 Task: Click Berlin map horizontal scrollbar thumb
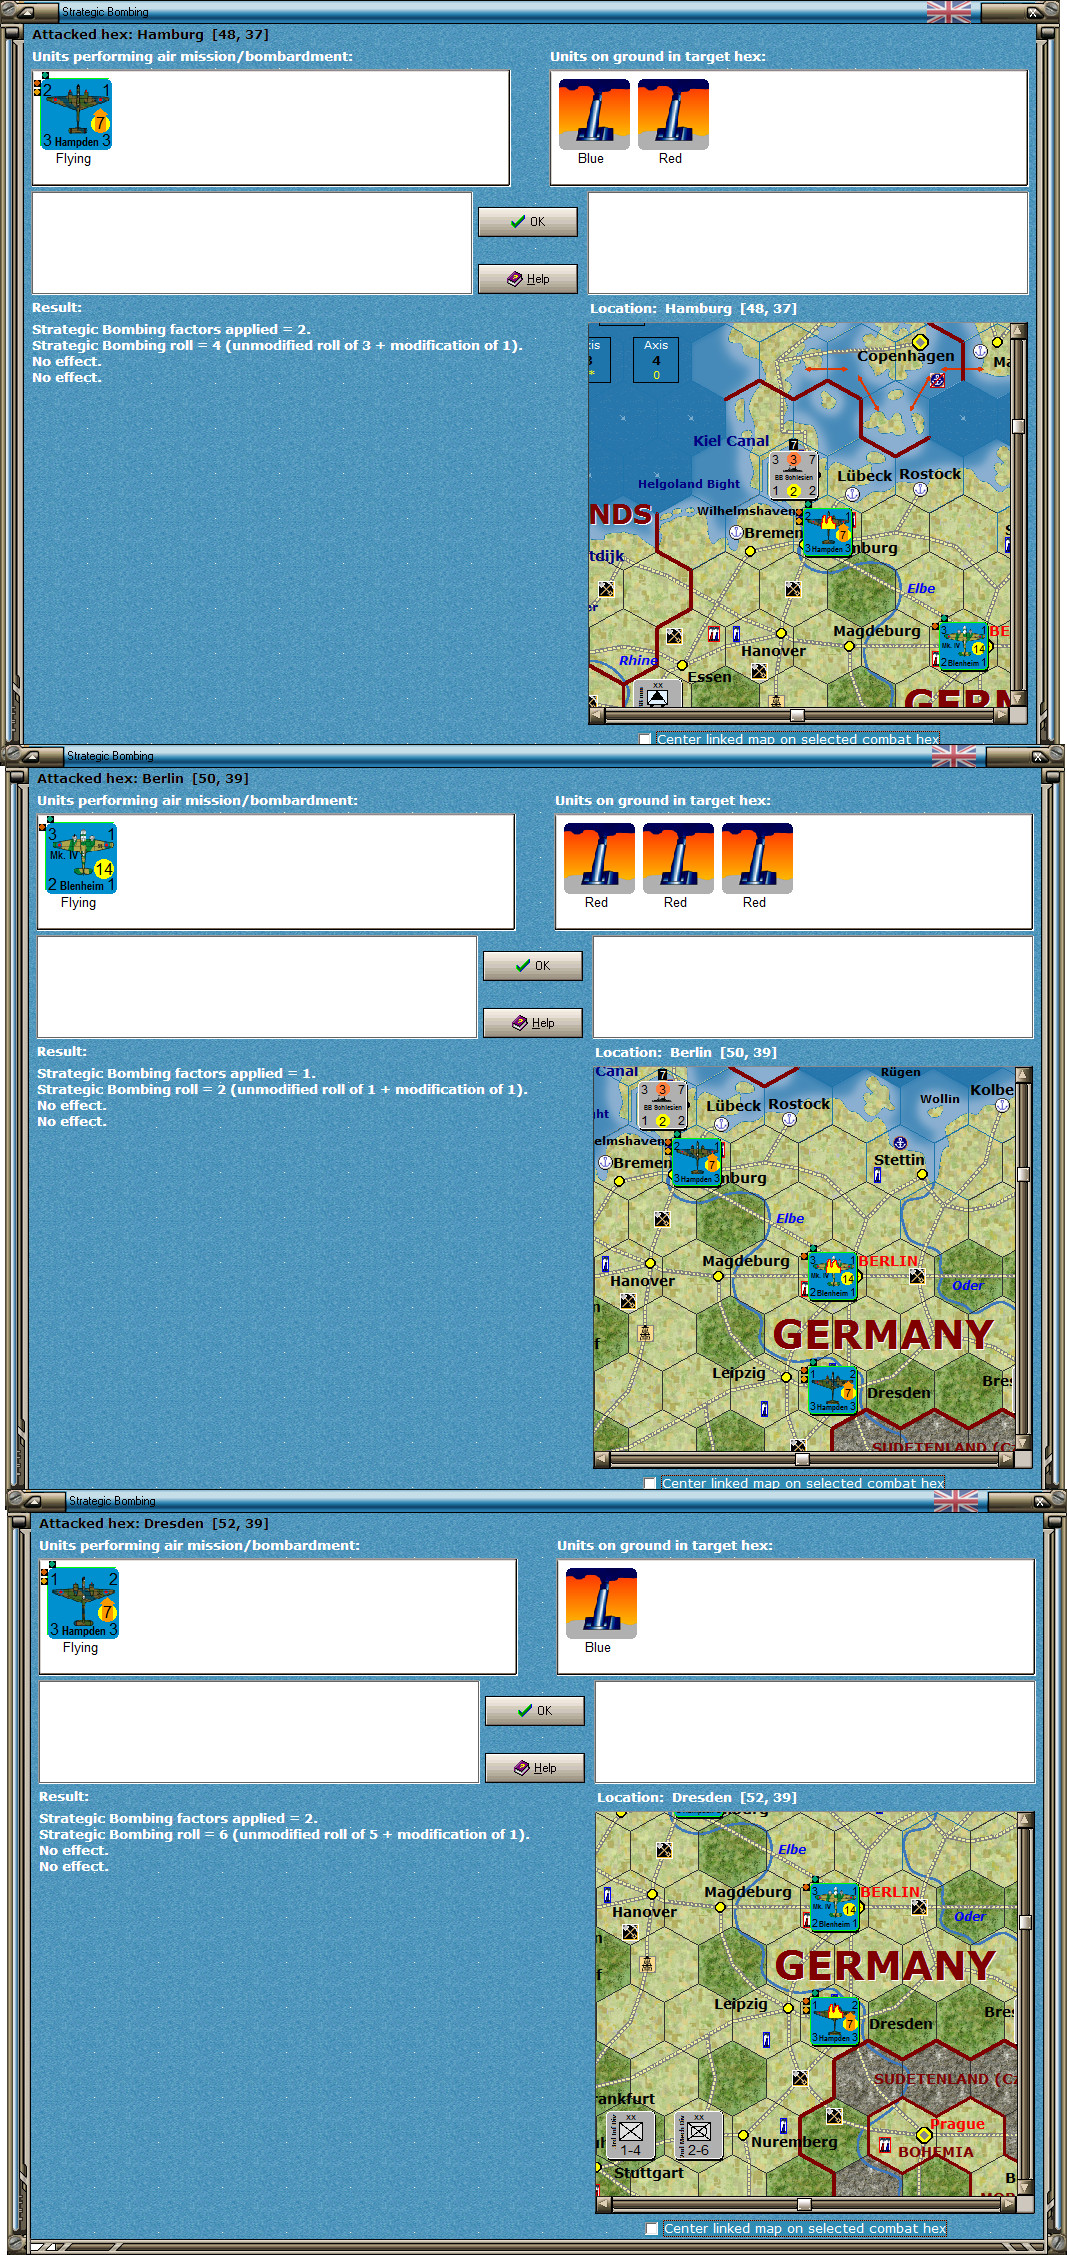[802, 1459]
